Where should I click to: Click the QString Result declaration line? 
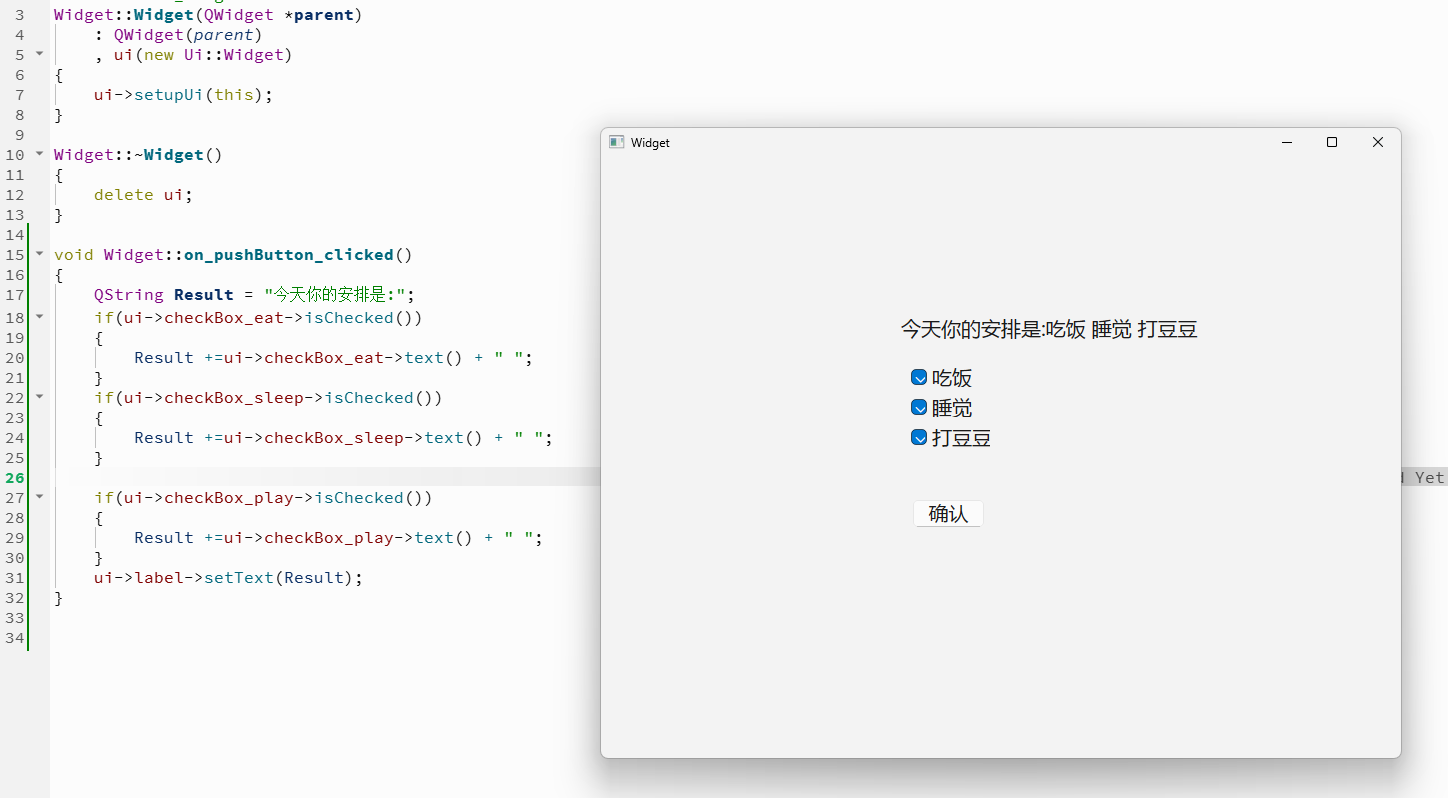tap(254, 295)
